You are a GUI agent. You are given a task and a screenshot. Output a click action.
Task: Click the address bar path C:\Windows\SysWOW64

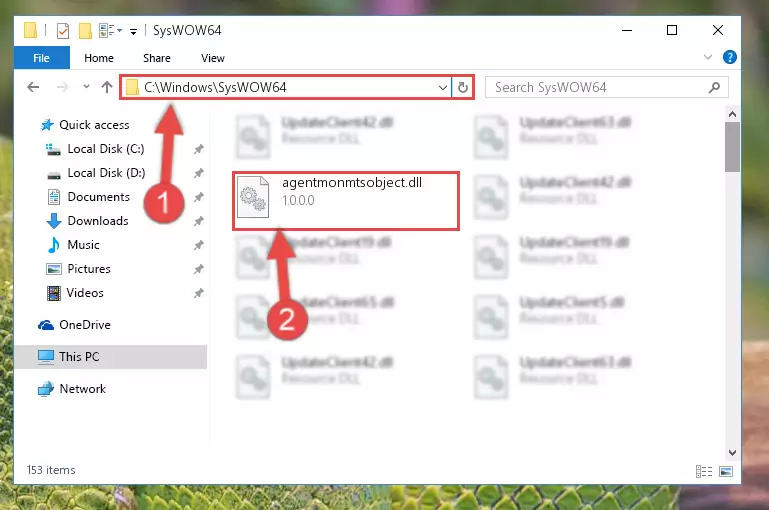pos(215,87)
